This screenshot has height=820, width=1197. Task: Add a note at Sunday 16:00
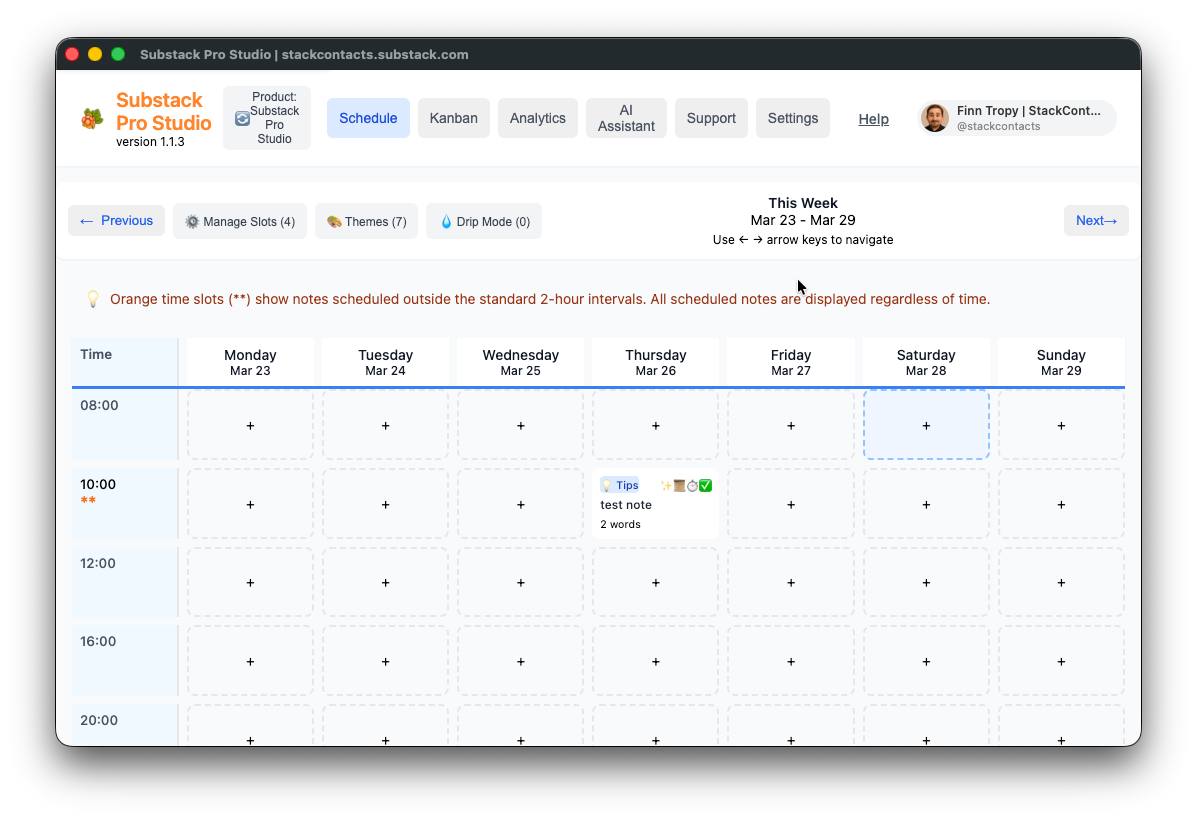click(1061, 662)
